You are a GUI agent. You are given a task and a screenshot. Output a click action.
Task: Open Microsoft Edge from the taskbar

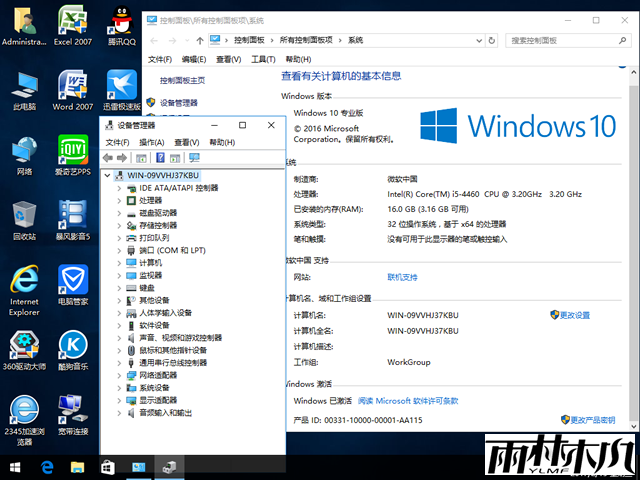coord(46,467)
